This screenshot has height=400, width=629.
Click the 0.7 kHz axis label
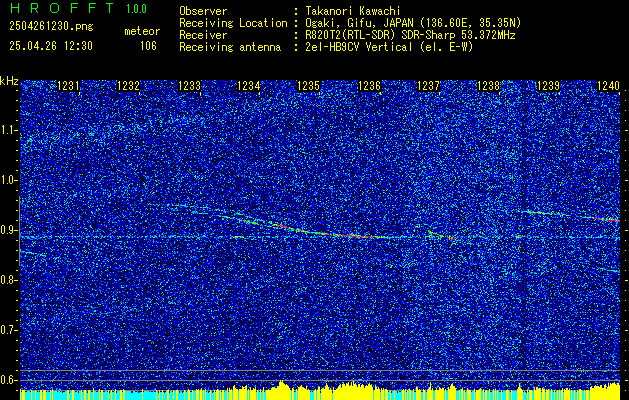point(8,330)
